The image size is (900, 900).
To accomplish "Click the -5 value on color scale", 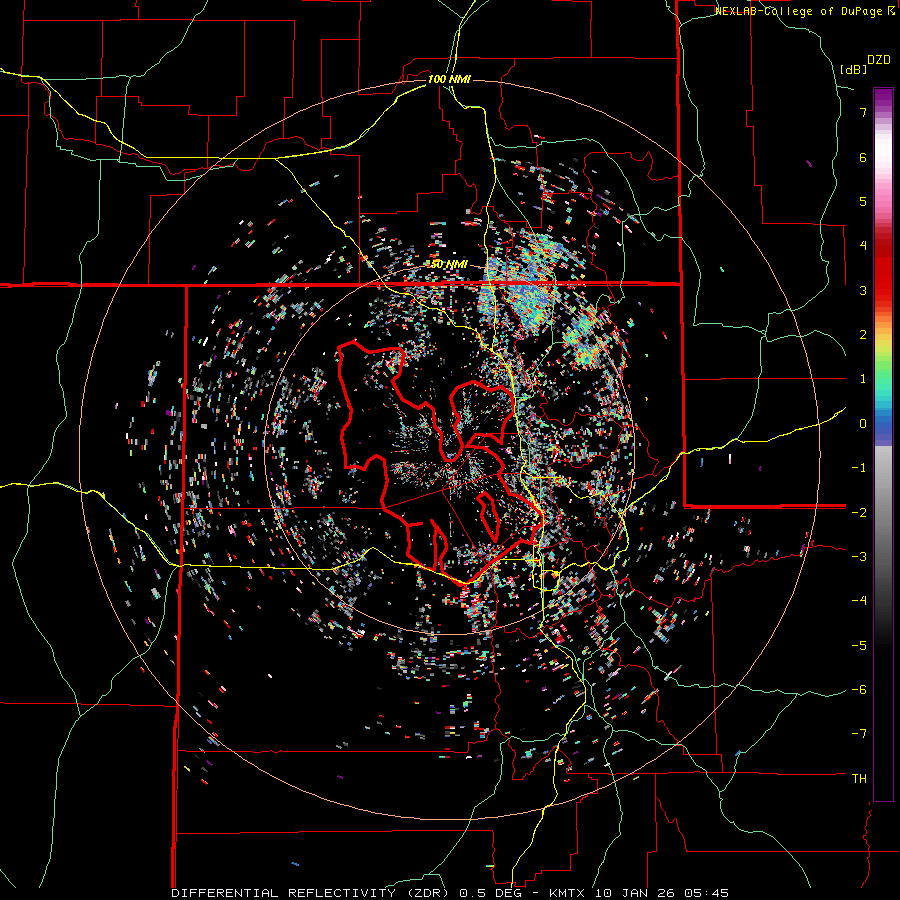I will pos(859,645).
